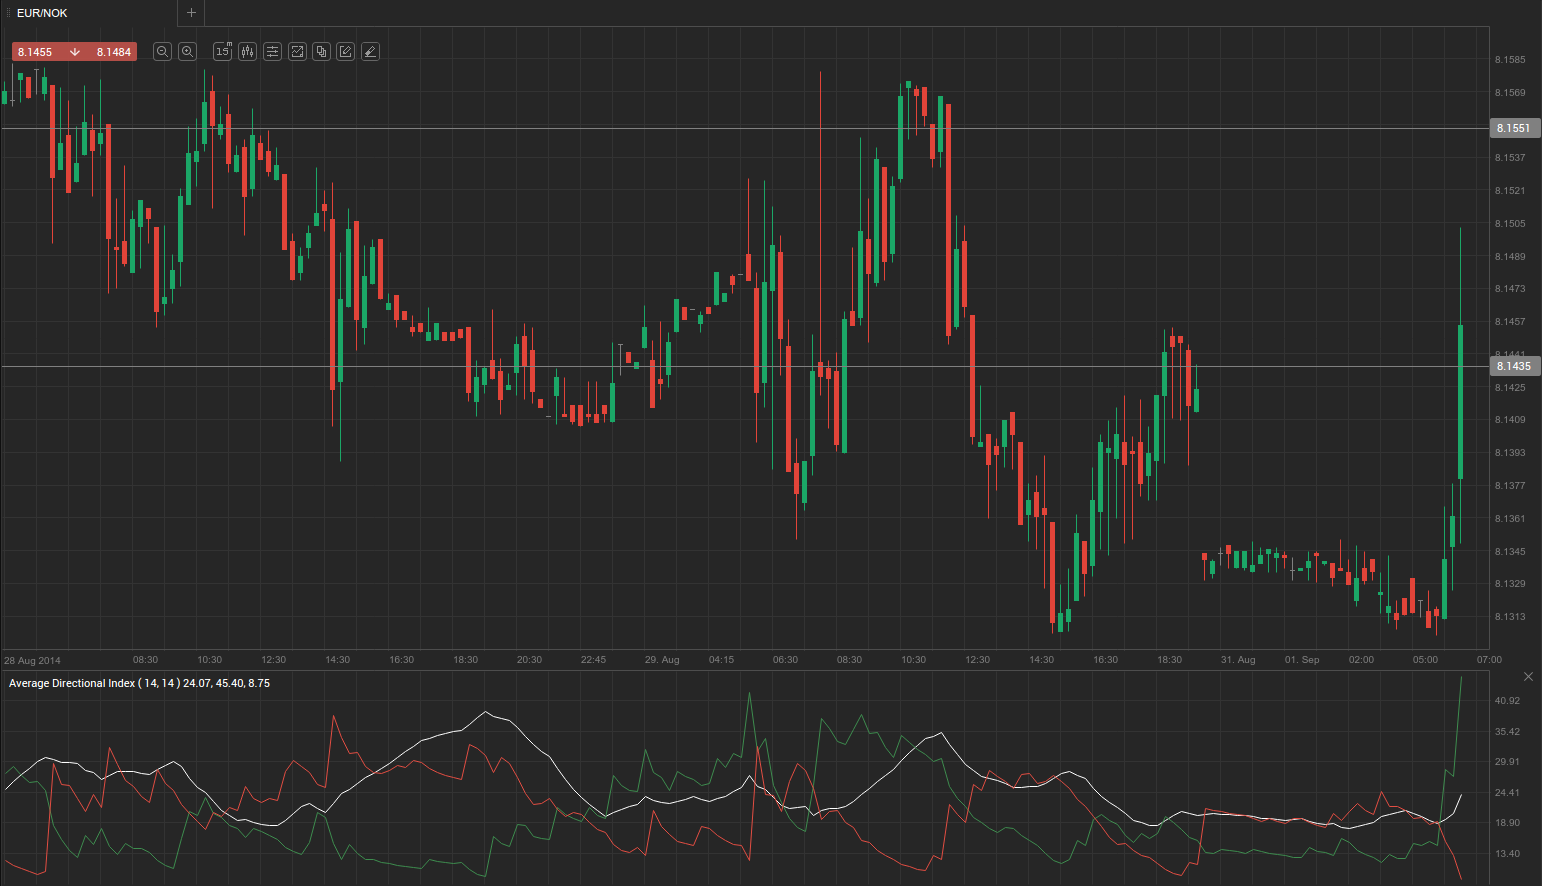1542x886 pixels.
Task: Change the candlestick chart type
Action: pos(247,52)
